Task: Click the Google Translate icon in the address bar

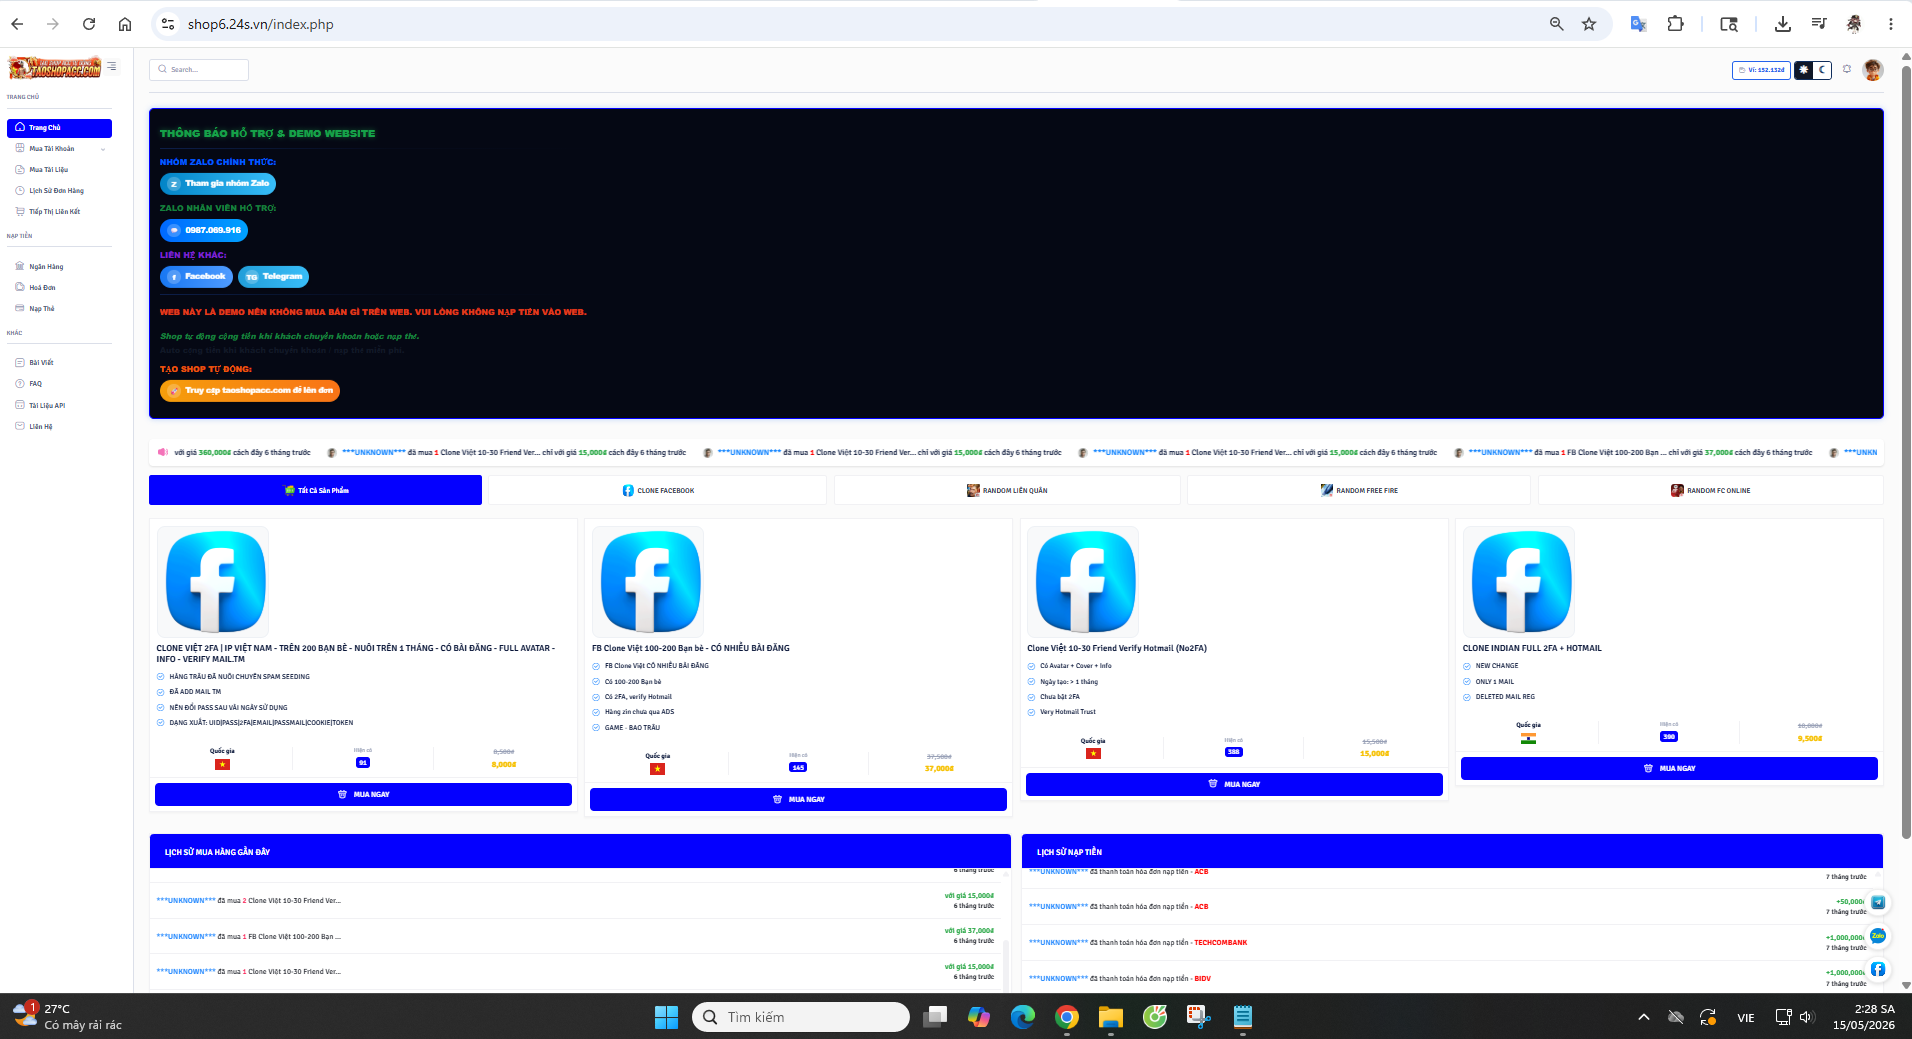Action: 1638,24
